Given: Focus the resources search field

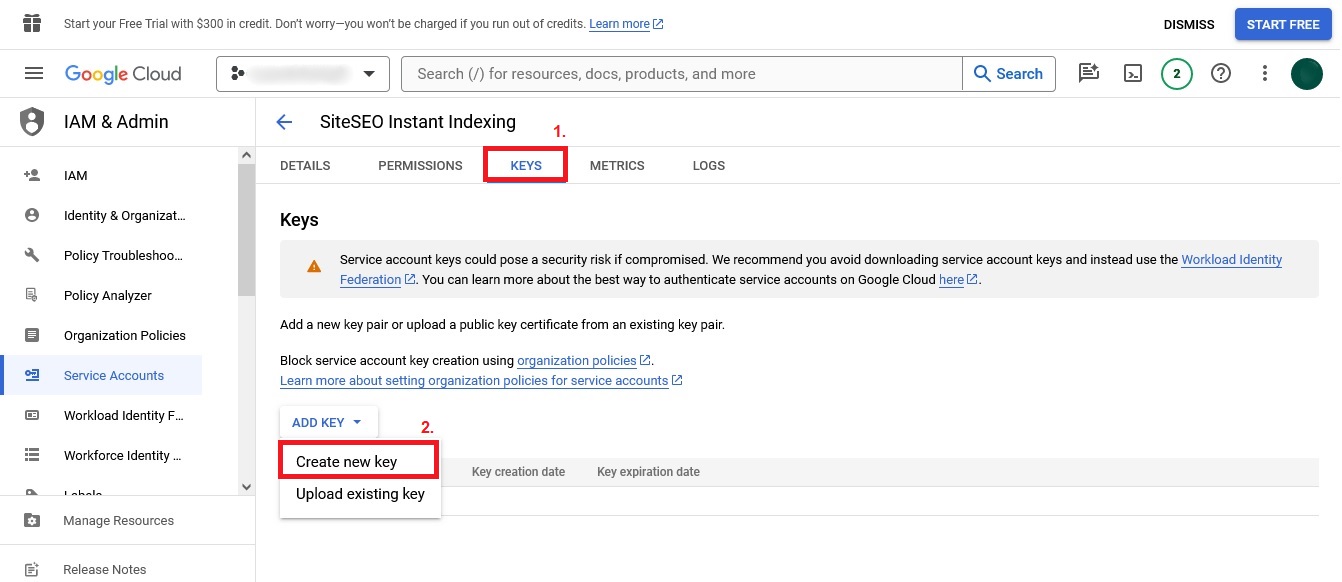Looking at the screenshot, I should point(682,74).
